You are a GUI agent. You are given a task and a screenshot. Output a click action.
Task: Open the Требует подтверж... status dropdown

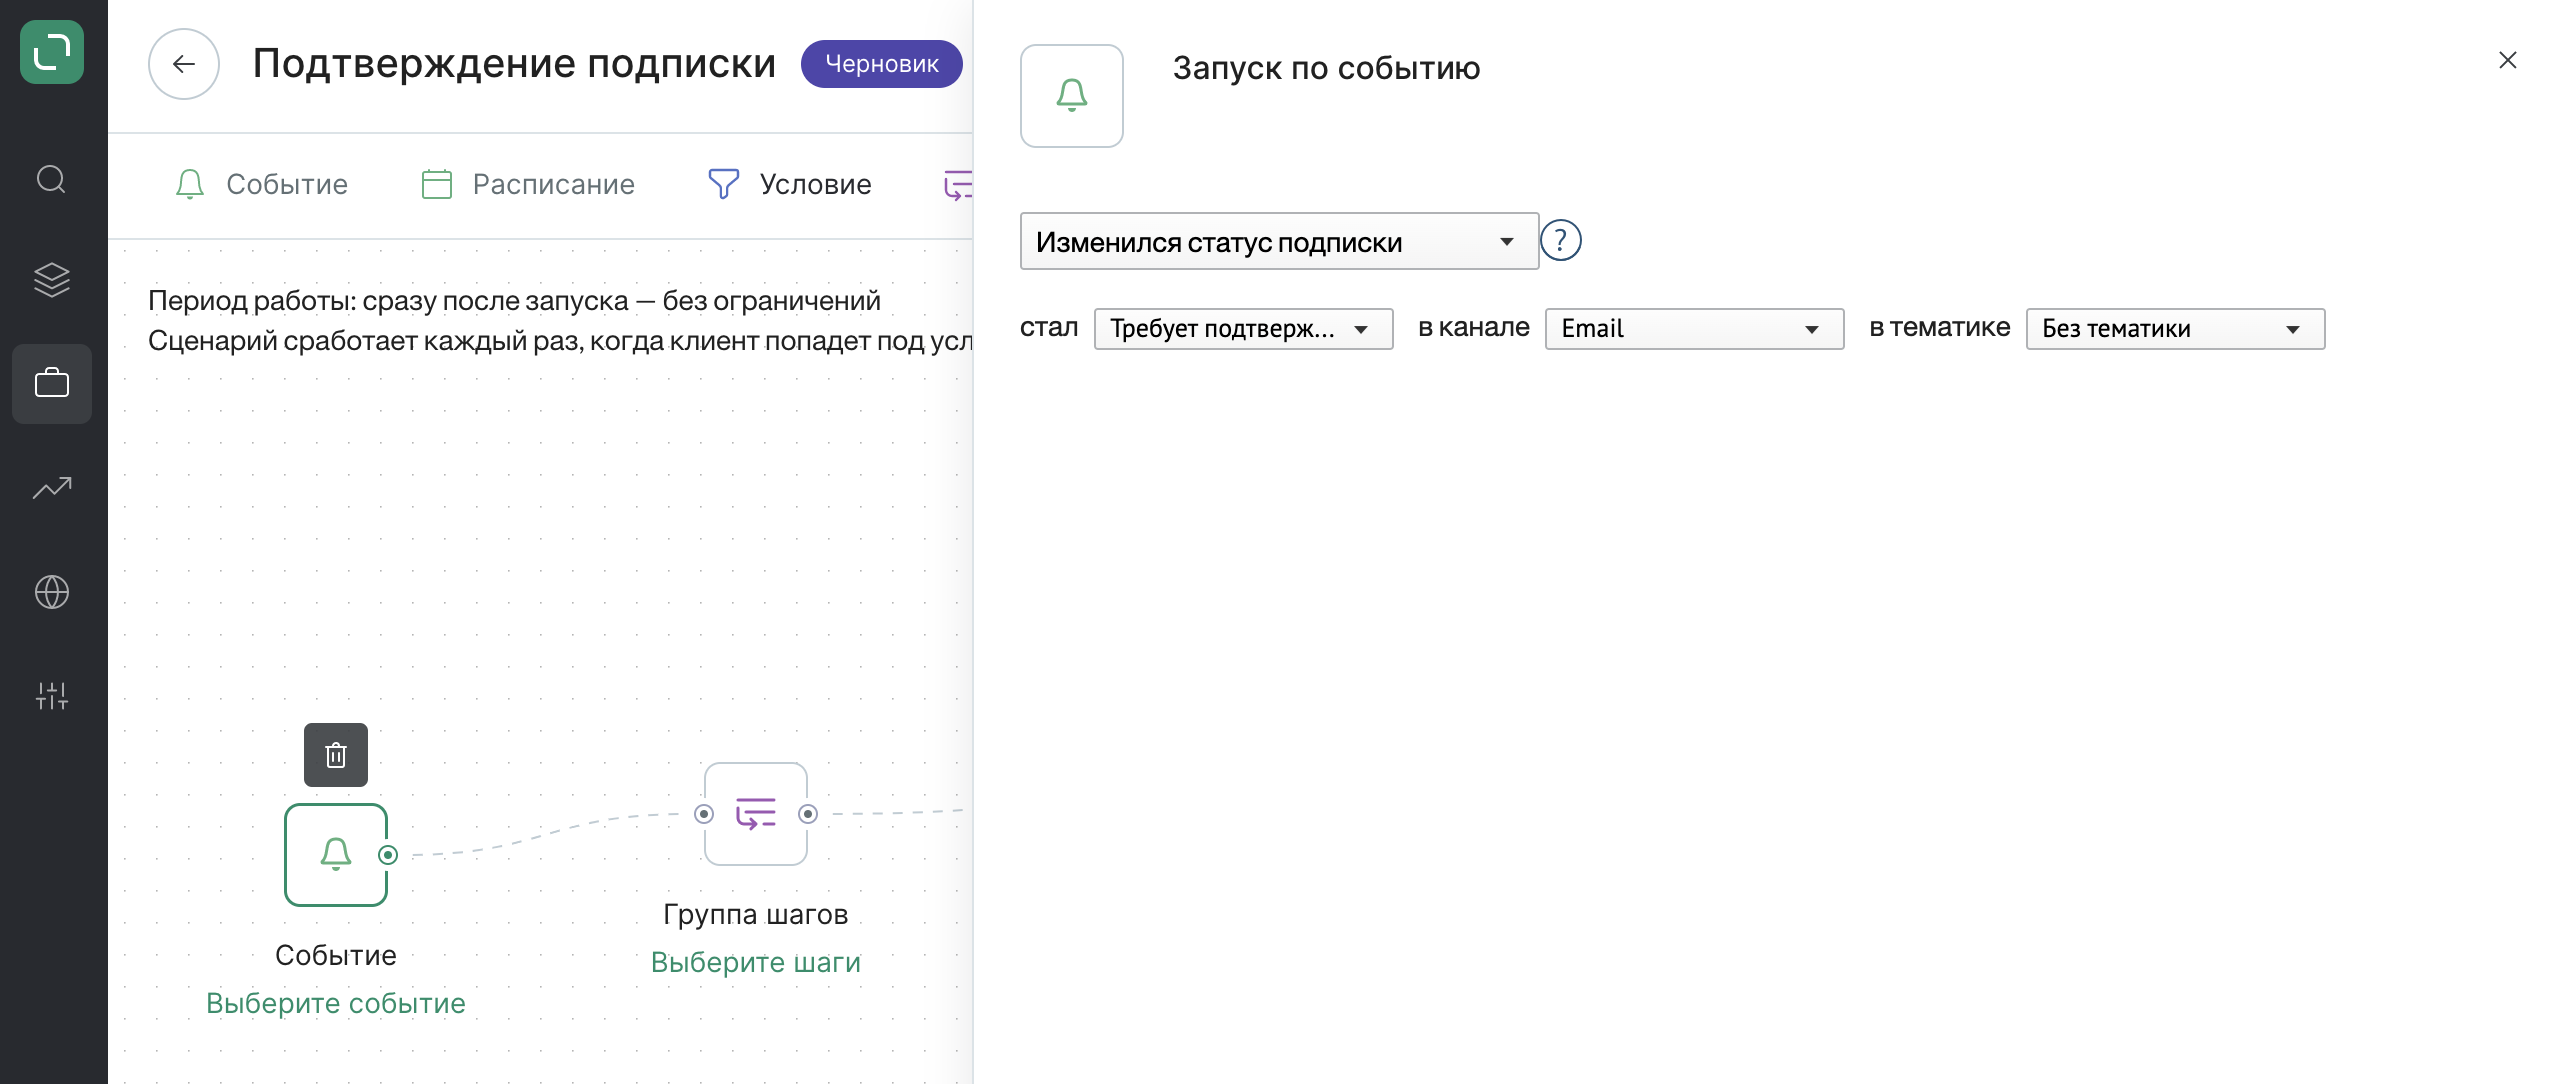point(1244,329)
